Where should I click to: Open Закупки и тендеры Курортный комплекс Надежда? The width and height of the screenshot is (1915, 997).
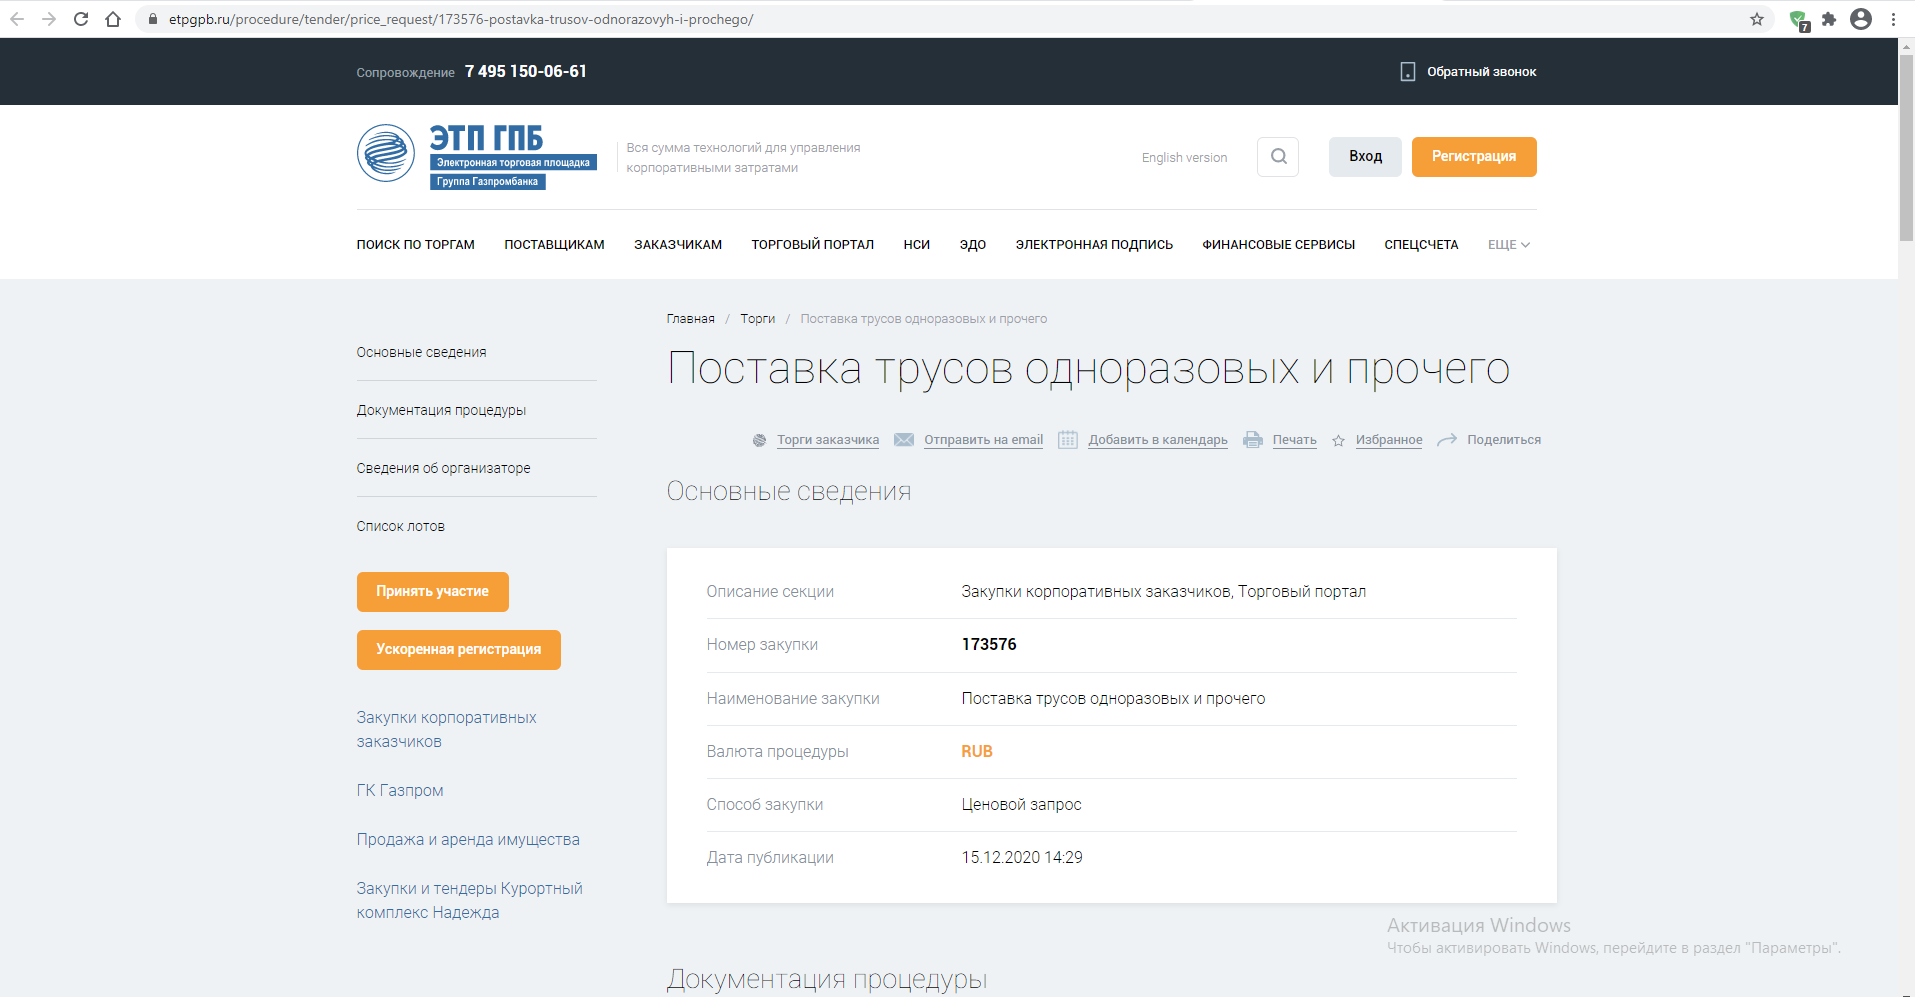[470, 901]
